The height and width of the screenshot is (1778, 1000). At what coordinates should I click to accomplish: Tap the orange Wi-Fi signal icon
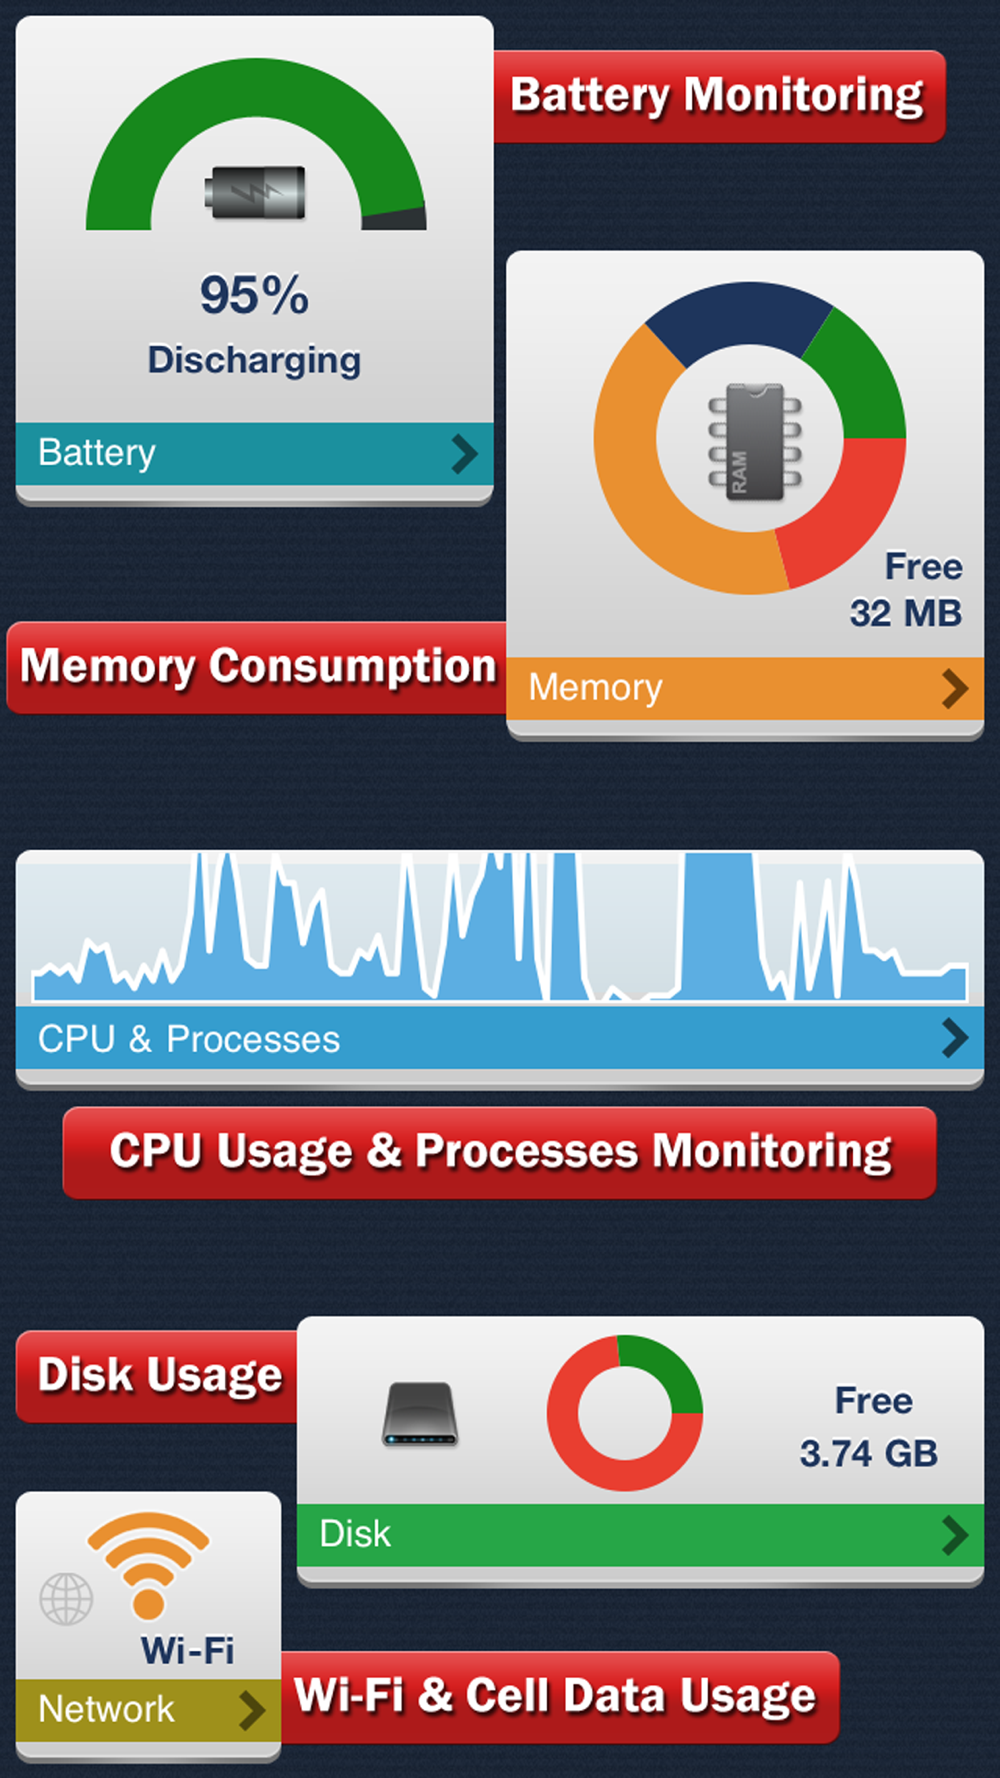coord(148,1564)
